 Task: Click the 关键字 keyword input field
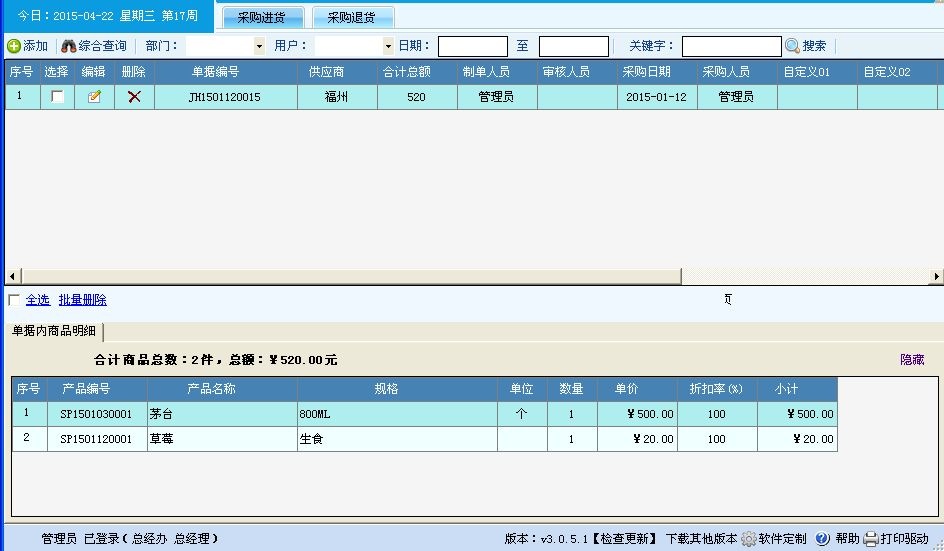(x=731, y=46)
